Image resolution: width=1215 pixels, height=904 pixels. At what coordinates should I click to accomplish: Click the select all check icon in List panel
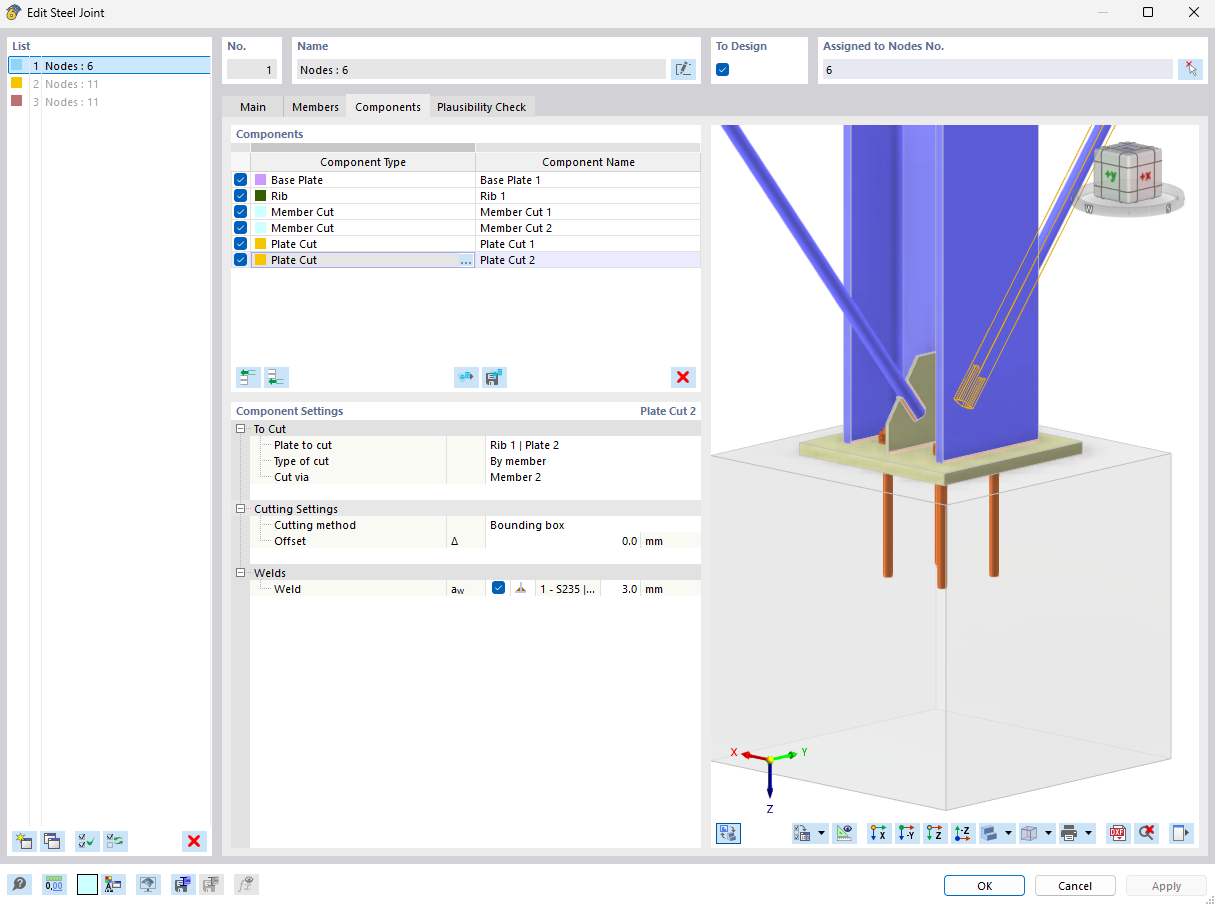point(88,841)
